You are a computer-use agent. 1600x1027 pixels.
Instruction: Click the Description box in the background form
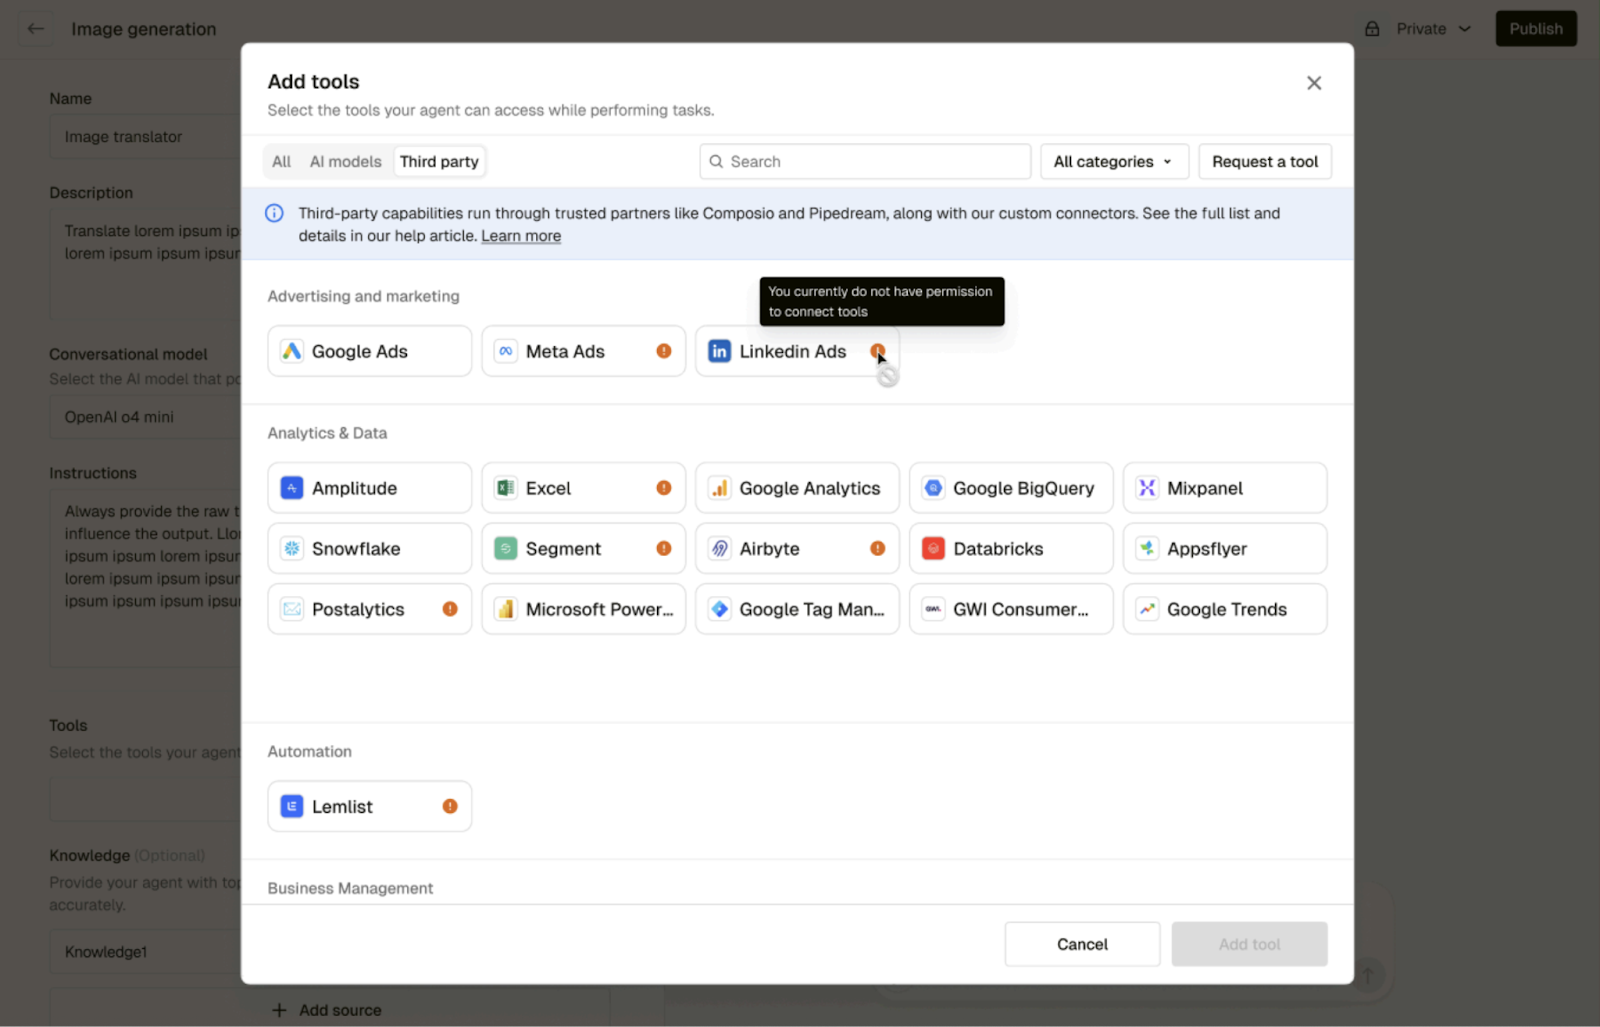point(145,264)
